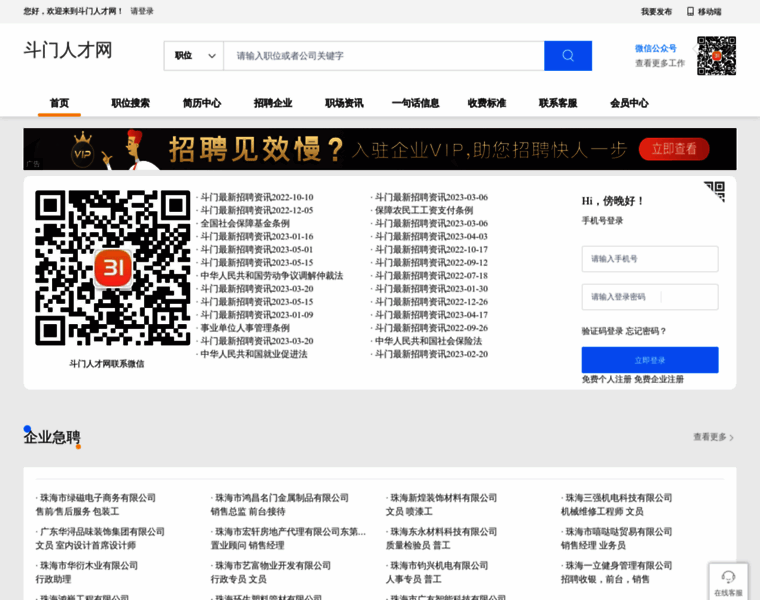Open news 斗门最新招聘资讯2023-04-03
The image size is (760, 600).
pyautogui.click(x=431, y=237)
